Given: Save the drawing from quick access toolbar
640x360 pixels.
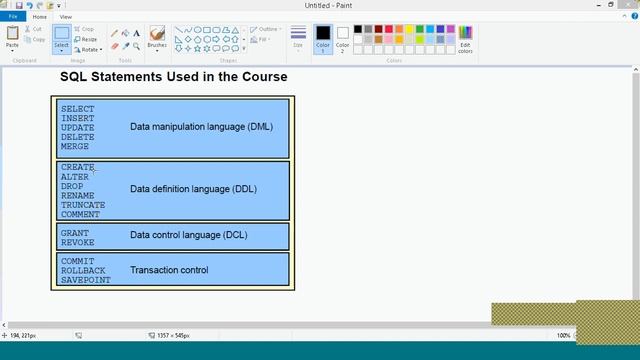Looking at the screenshot, I should click(19, 5).
